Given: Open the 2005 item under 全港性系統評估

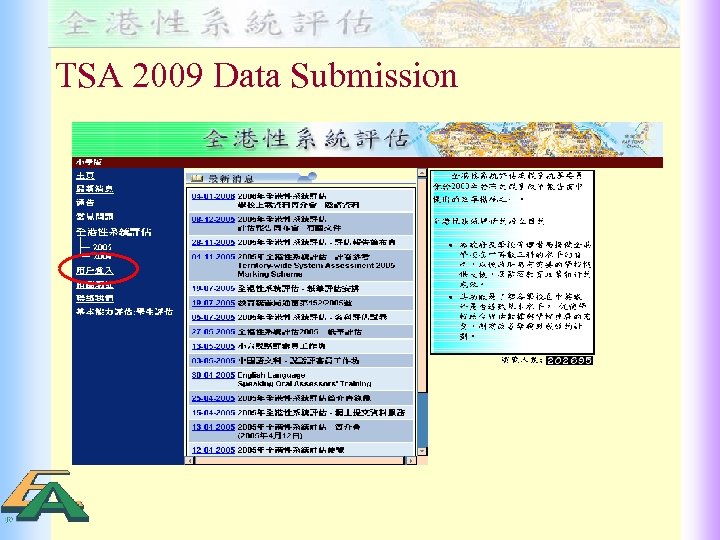Looking at the screenshot, I should click(x=102, y=247).
